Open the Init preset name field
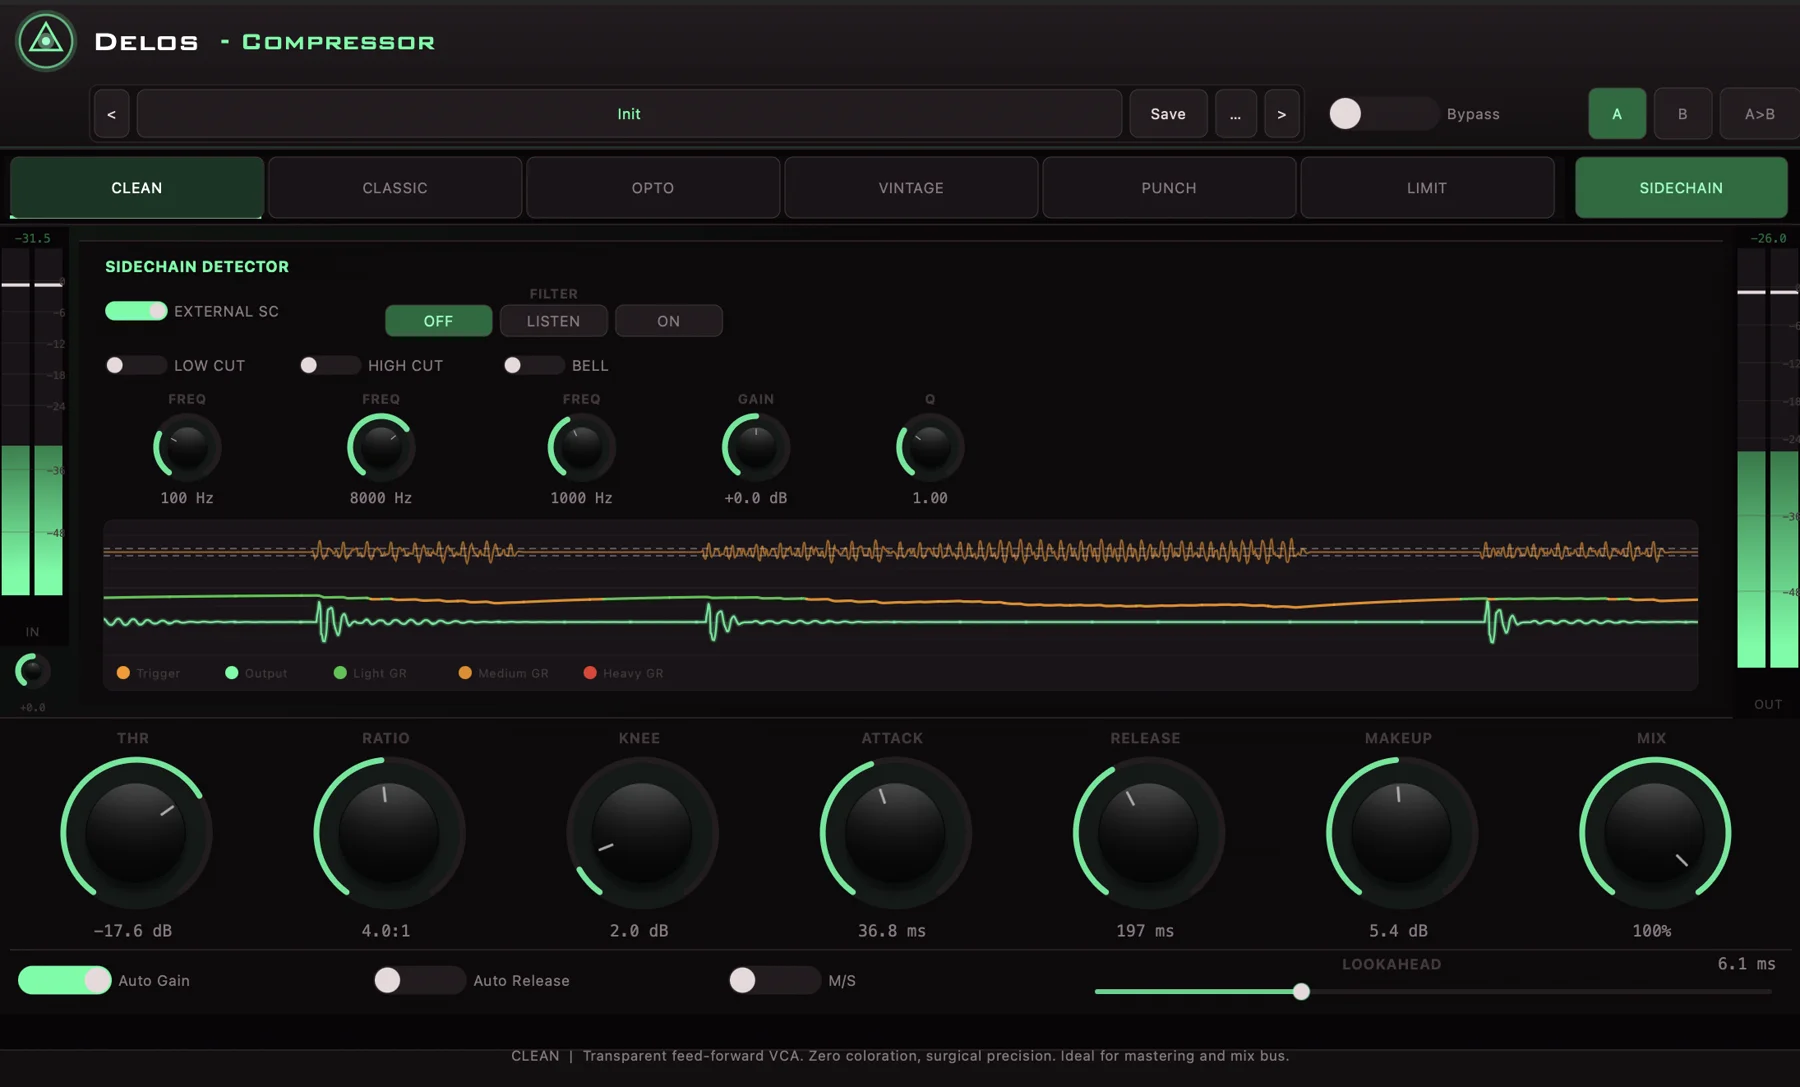The width and height of the screenshot is (1800, 1087). pyautogui.click(x=629, y=114)
